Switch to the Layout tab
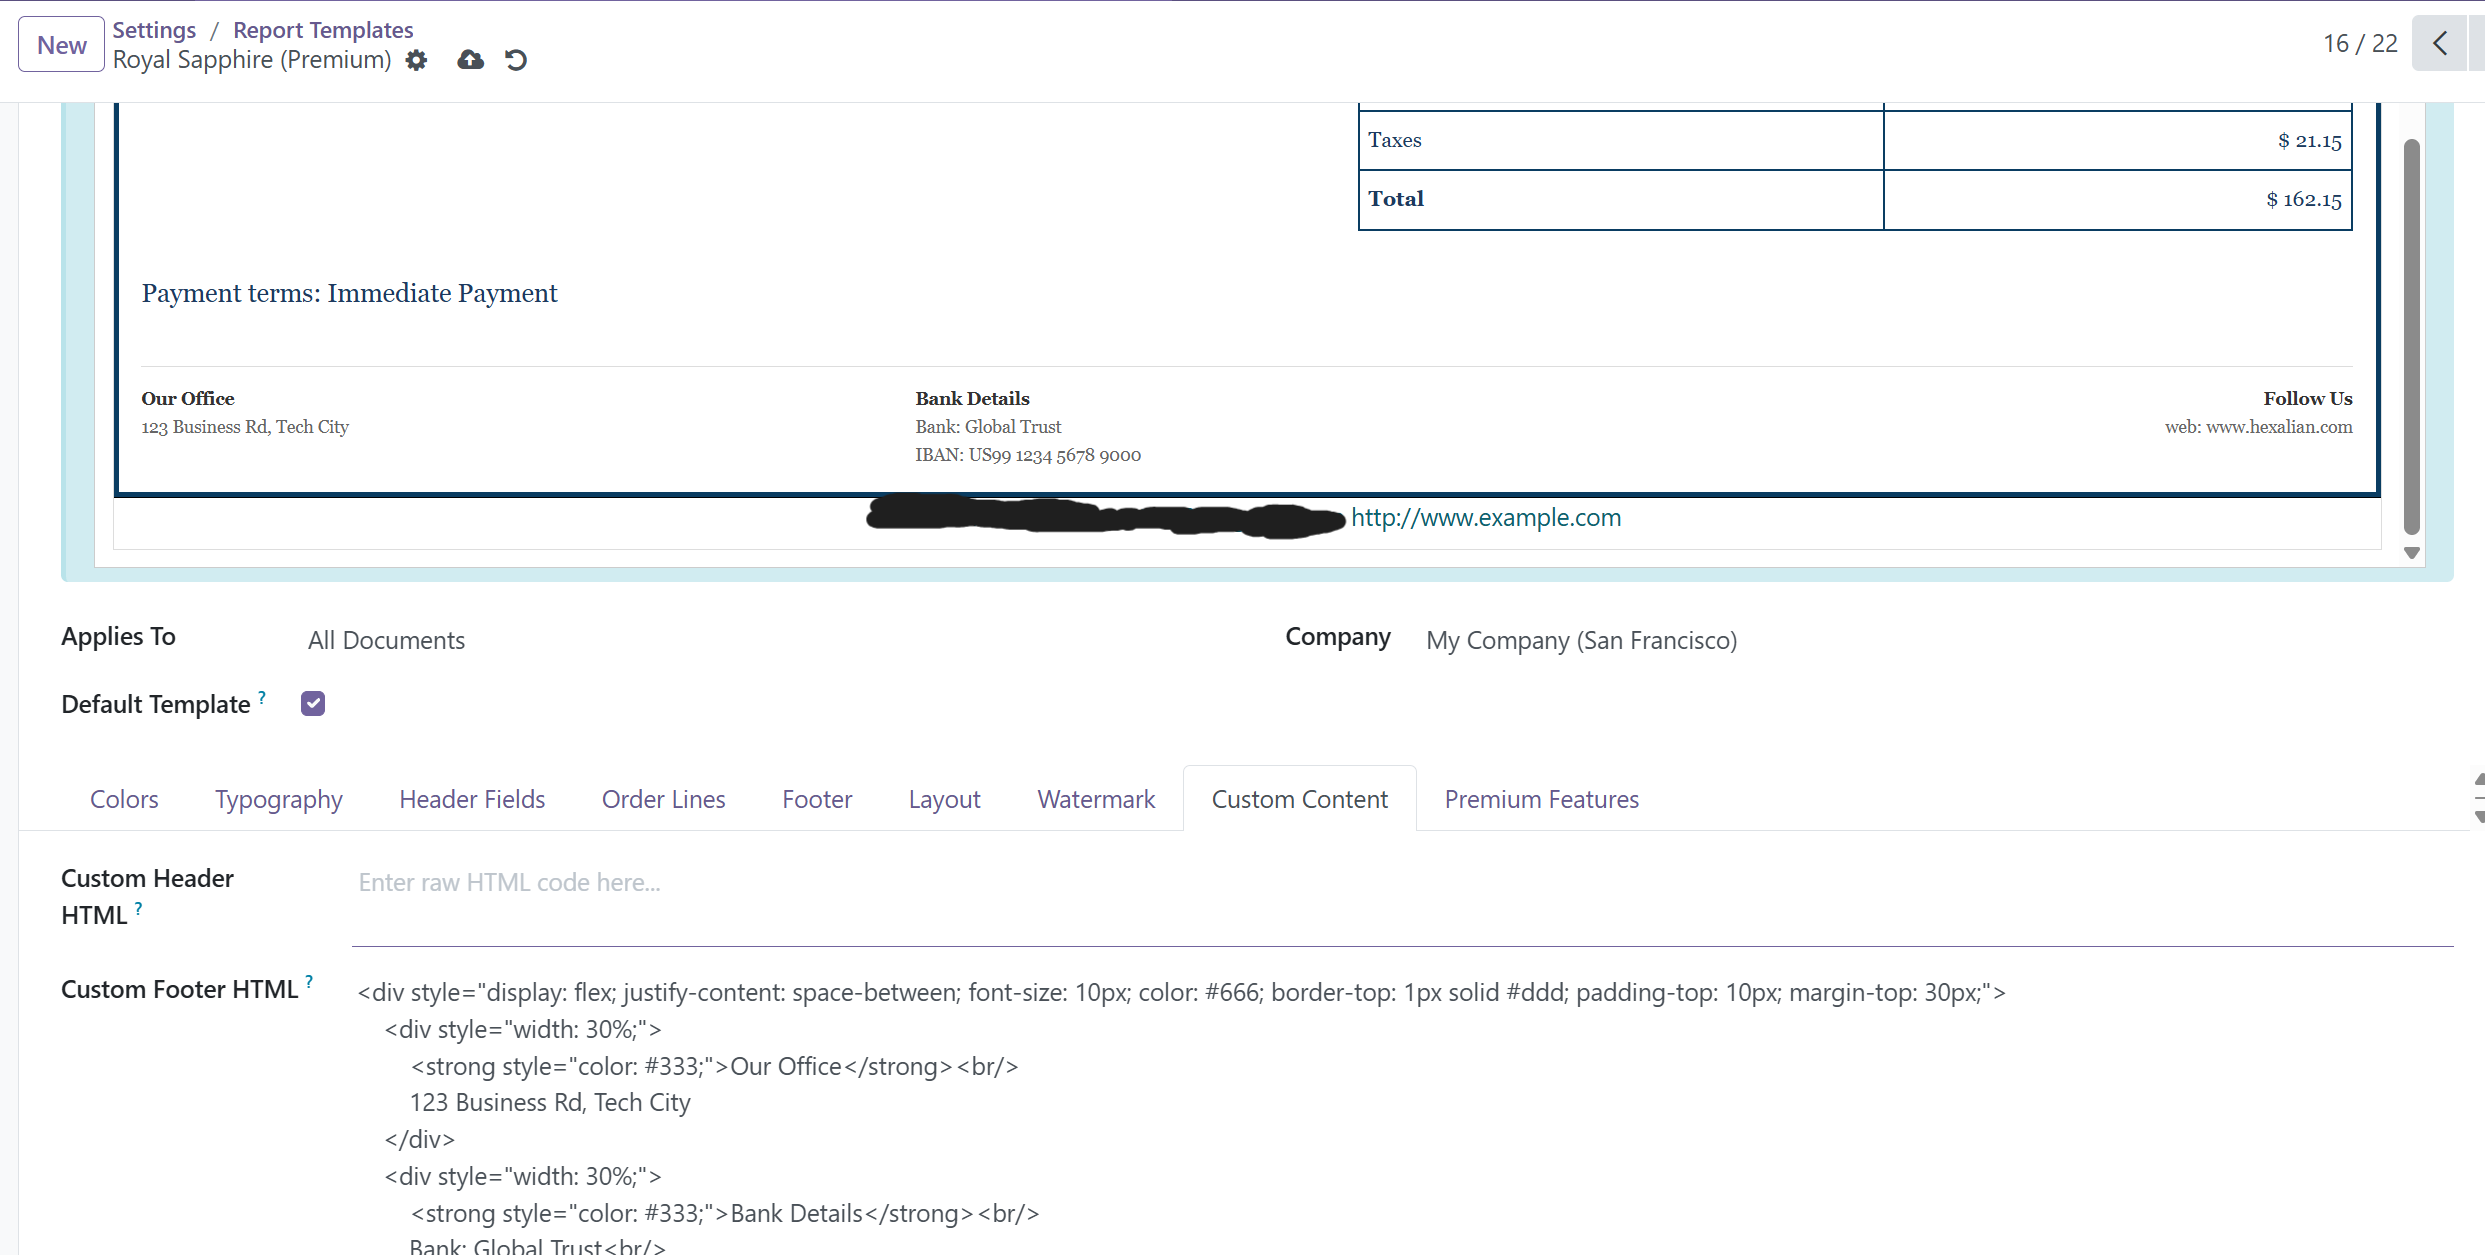The width and height of the screenshot is (2485, 1255). pos(945,799)
